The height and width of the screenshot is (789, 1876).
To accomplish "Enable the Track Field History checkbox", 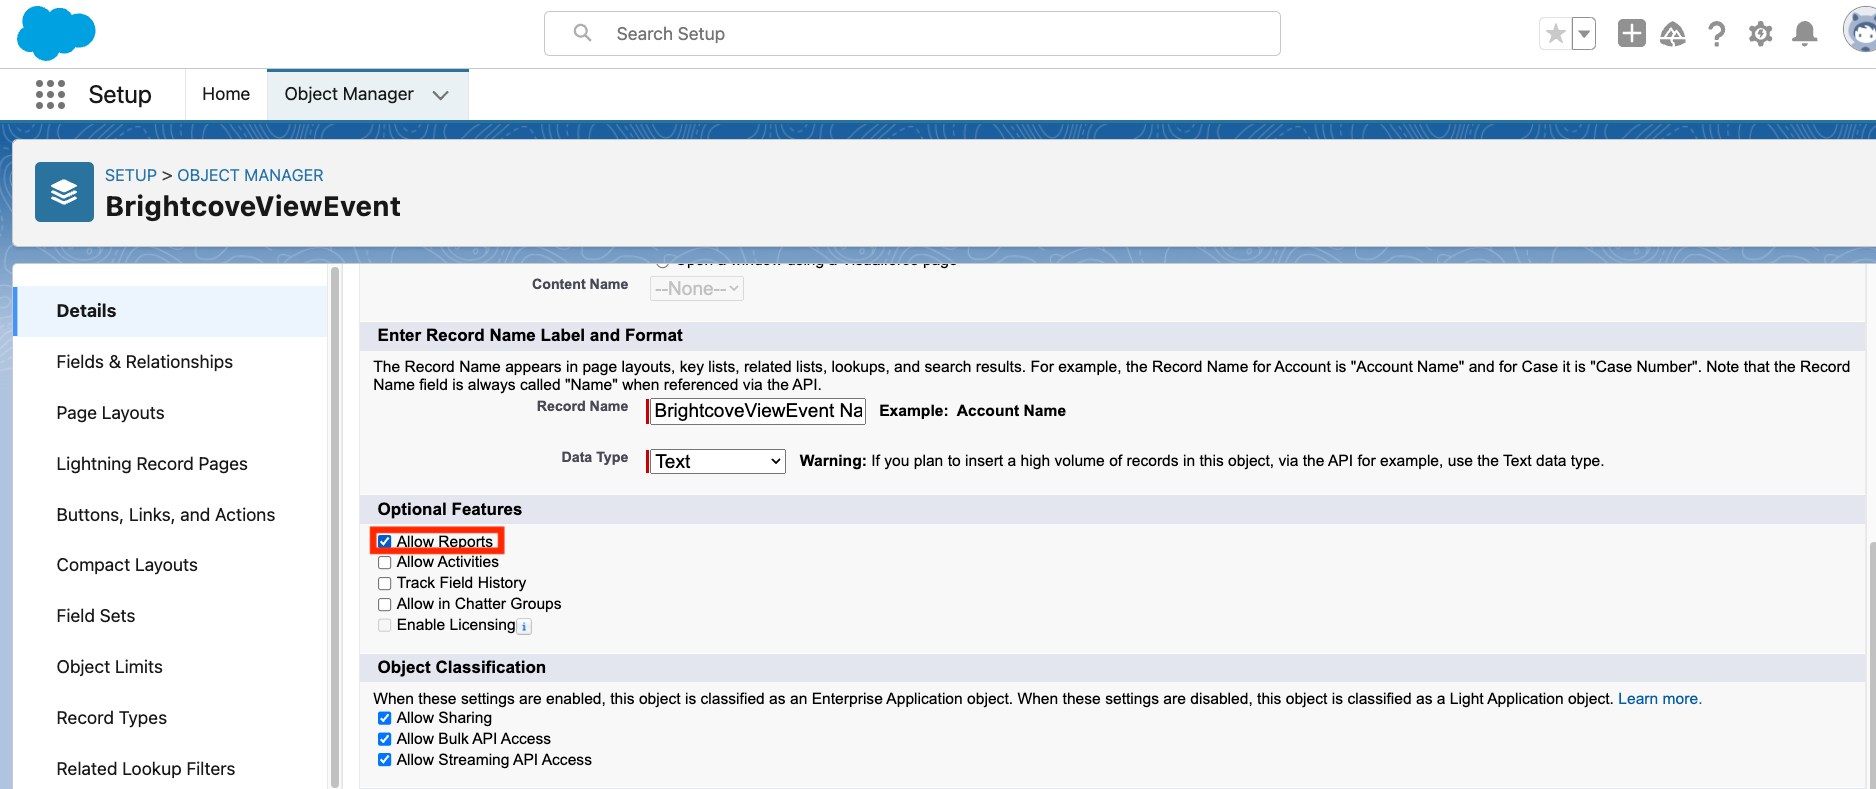I will pyautogui.click(x=384, y=584).
